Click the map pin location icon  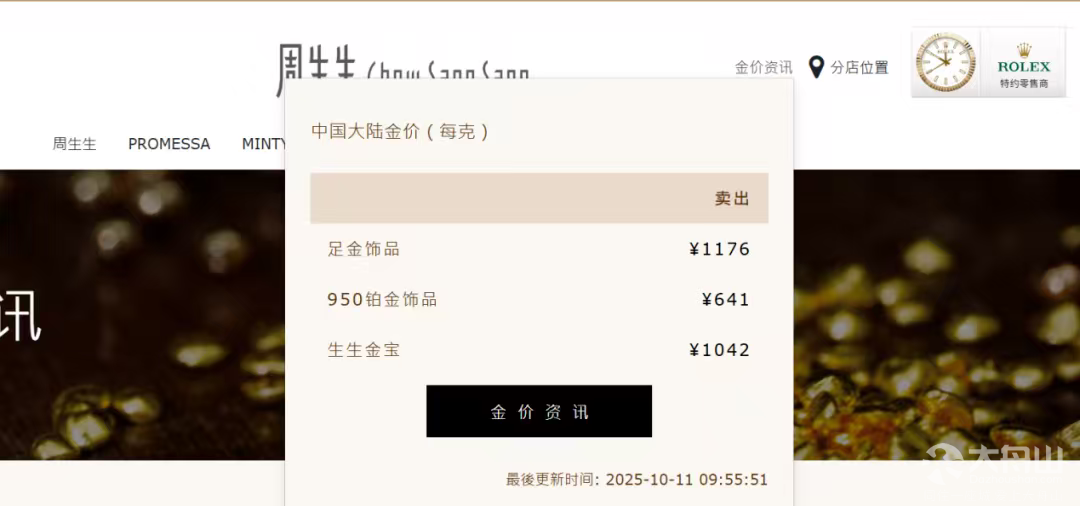pyautogui.click(x=816, y=67)
